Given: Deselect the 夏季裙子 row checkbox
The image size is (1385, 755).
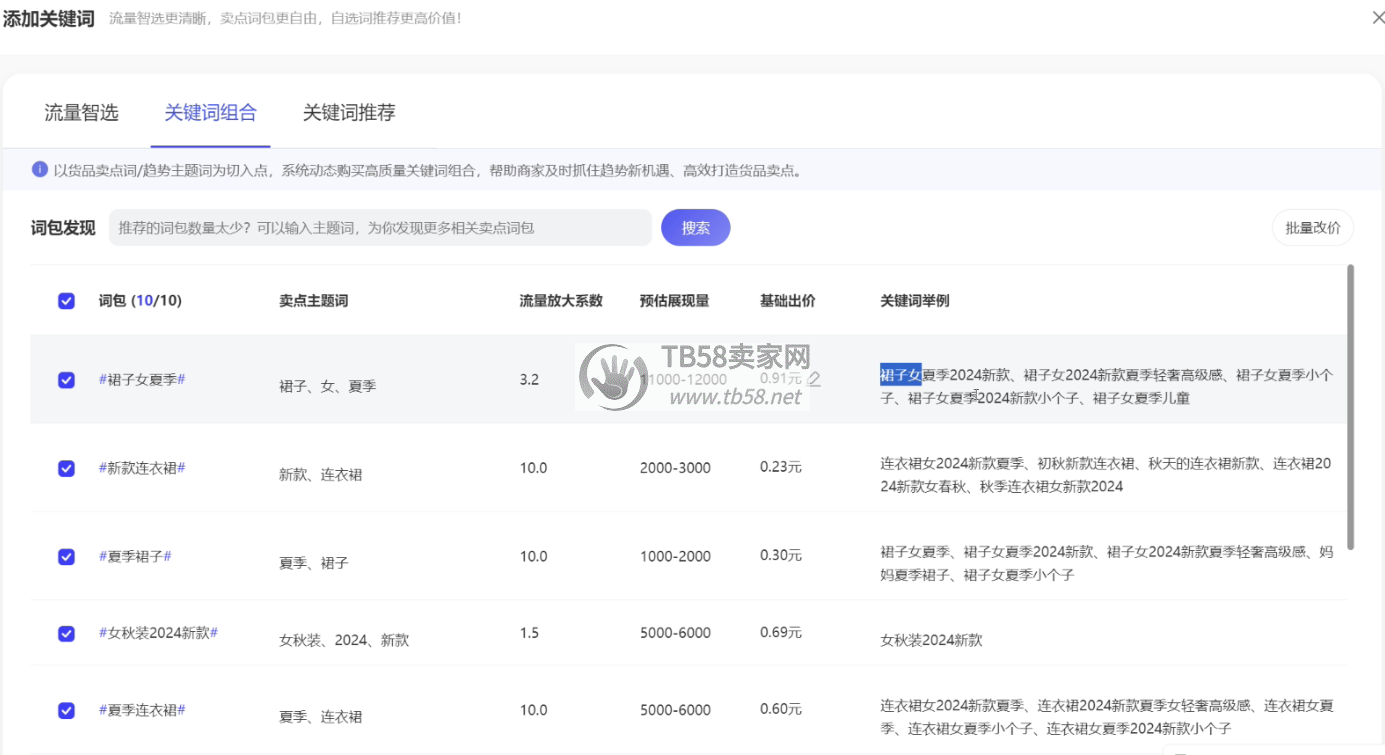Looking at the screenshot, I should pos(66,556).
